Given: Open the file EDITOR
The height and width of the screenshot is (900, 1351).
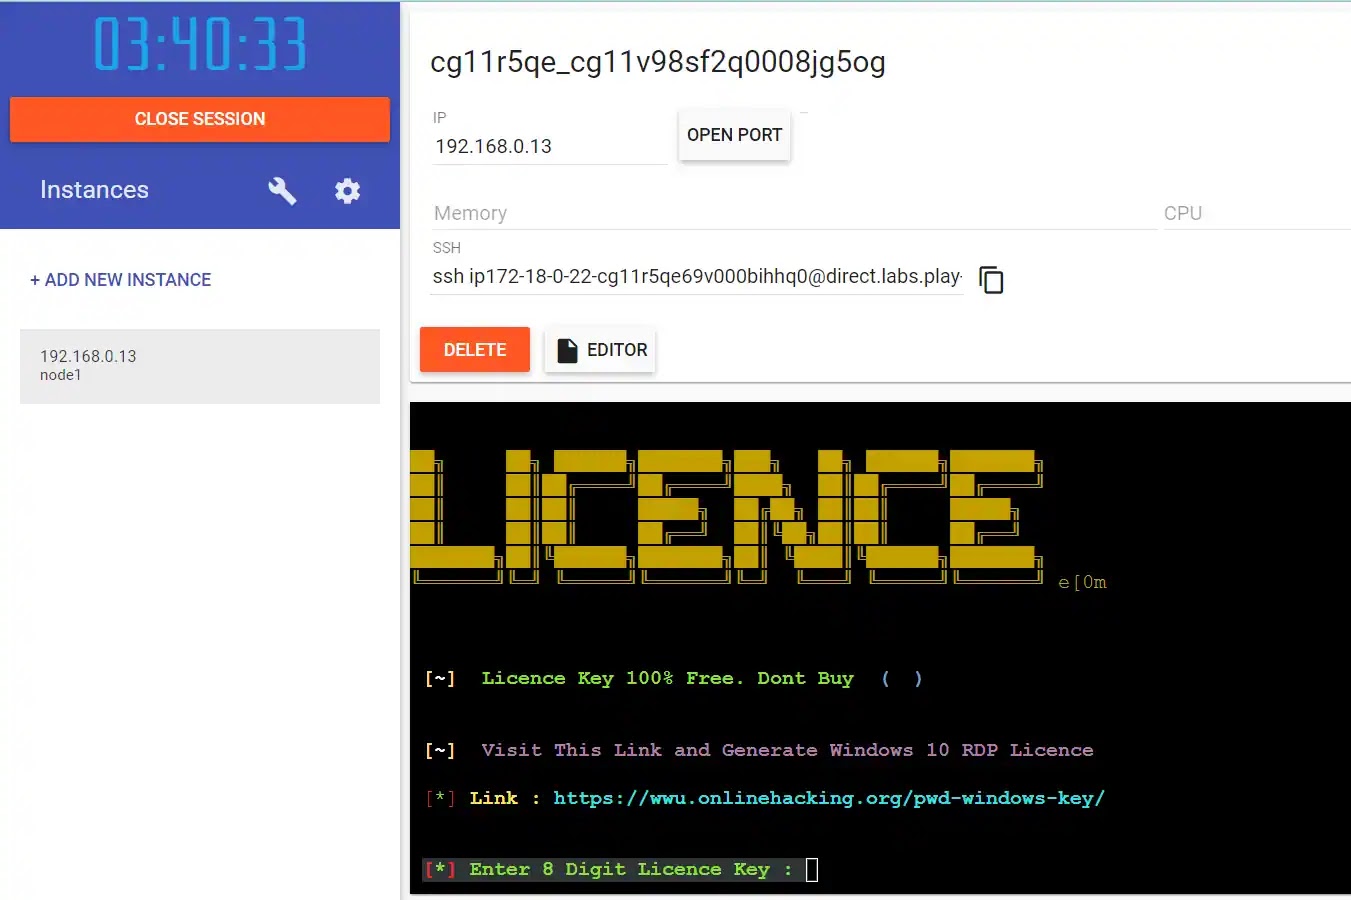Looking at the screenshot, I should [x=600, y=350].
